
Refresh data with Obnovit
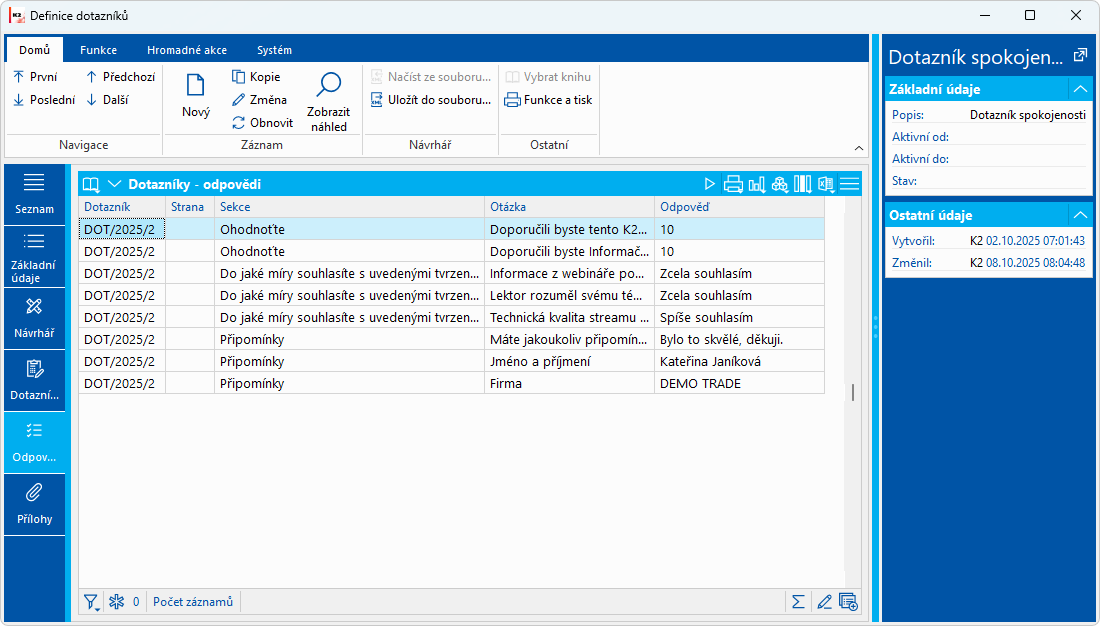[262, 122]
